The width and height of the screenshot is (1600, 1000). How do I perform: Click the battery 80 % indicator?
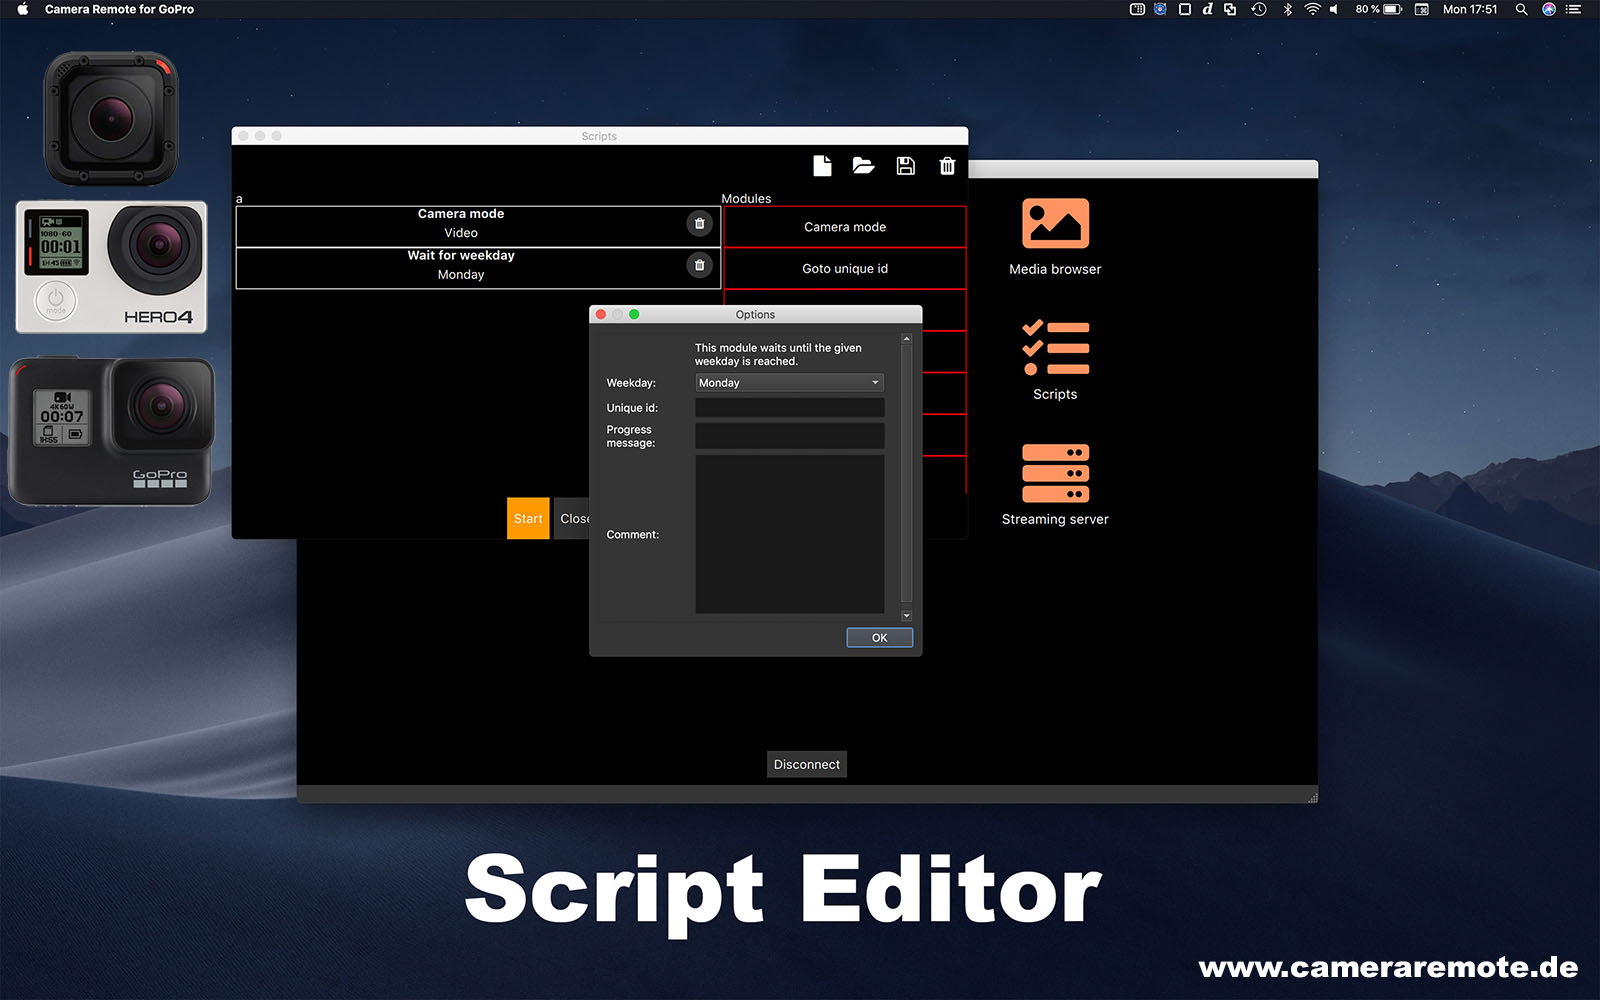pyautogui.click(x=1378, y=9)
